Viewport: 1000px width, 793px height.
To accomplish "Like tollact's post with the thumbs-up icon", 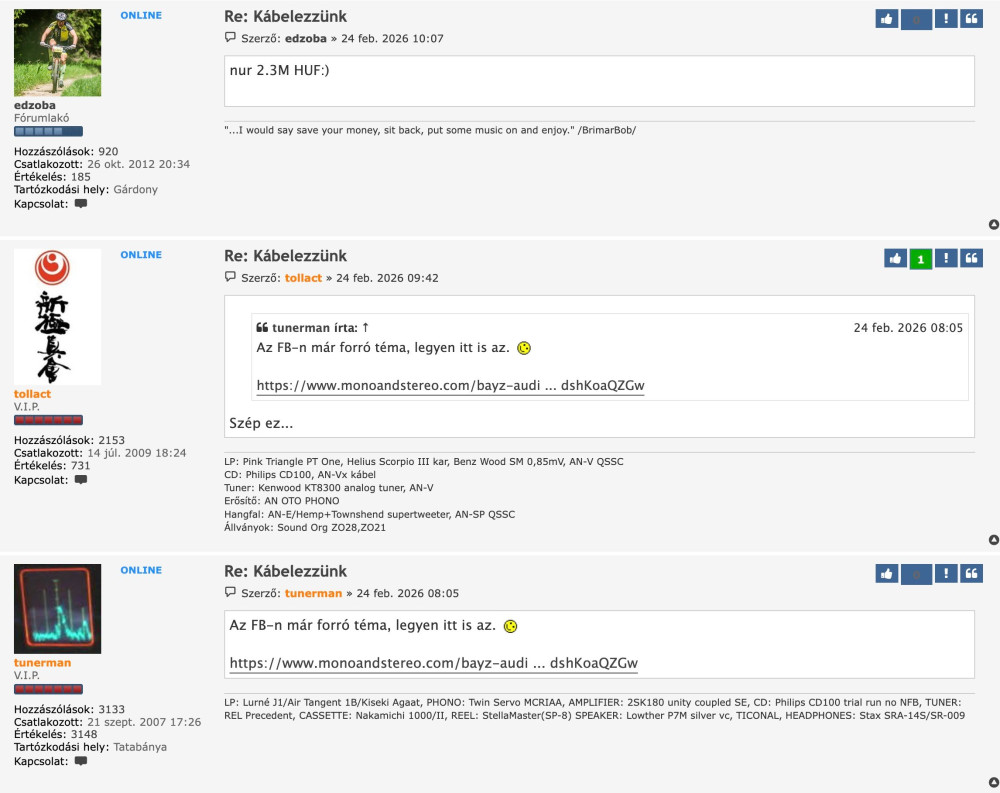I will click(895, 257).
